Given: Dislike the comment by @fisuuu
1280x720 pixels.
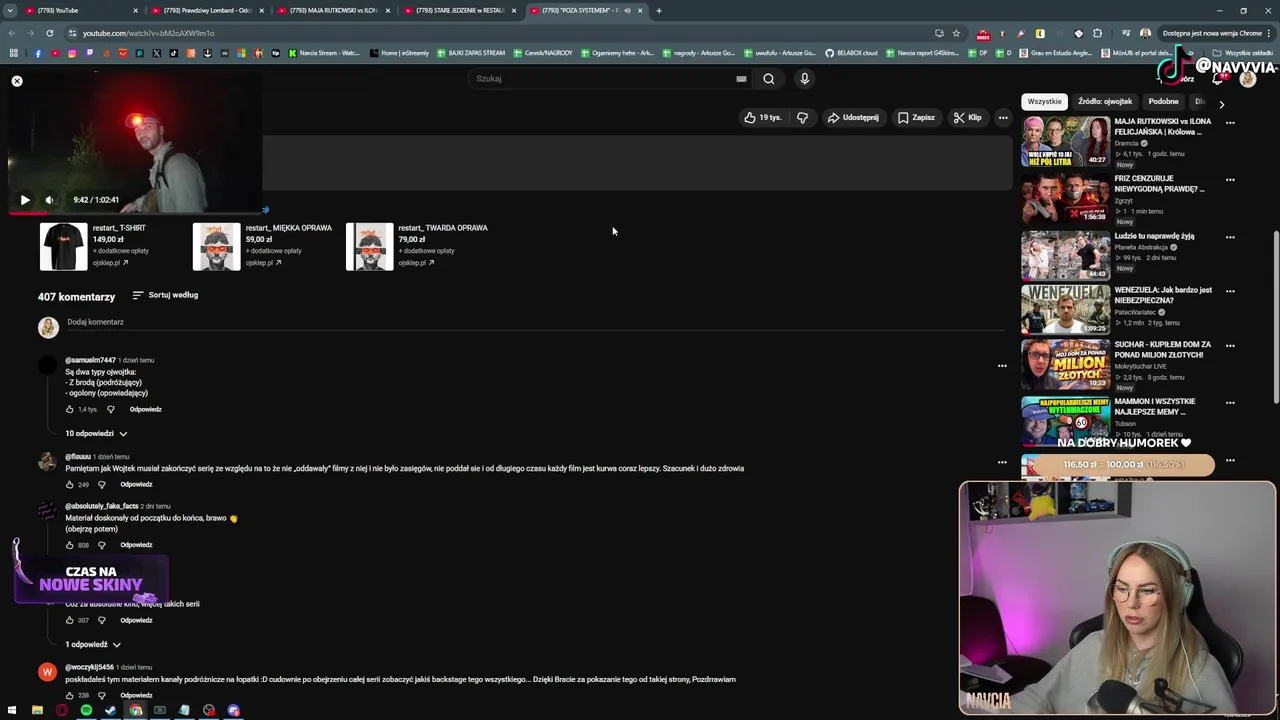Looking at the screenshot, I should 101,484.
